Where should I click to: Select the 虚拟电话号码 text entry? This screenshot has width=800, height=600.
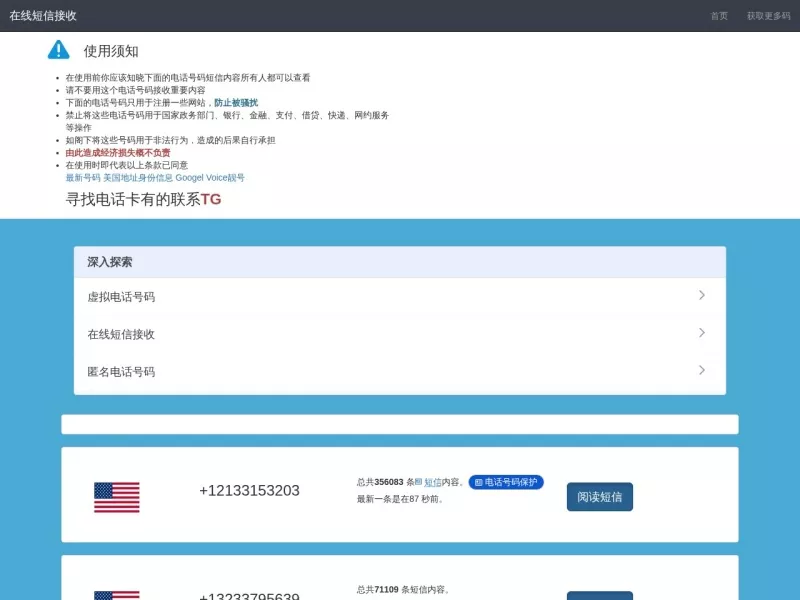coord(121,296)
